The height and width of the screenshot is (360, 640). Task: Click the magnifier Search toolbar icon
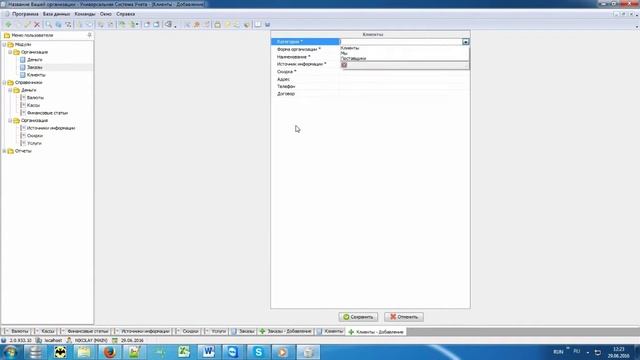point(49,24)
